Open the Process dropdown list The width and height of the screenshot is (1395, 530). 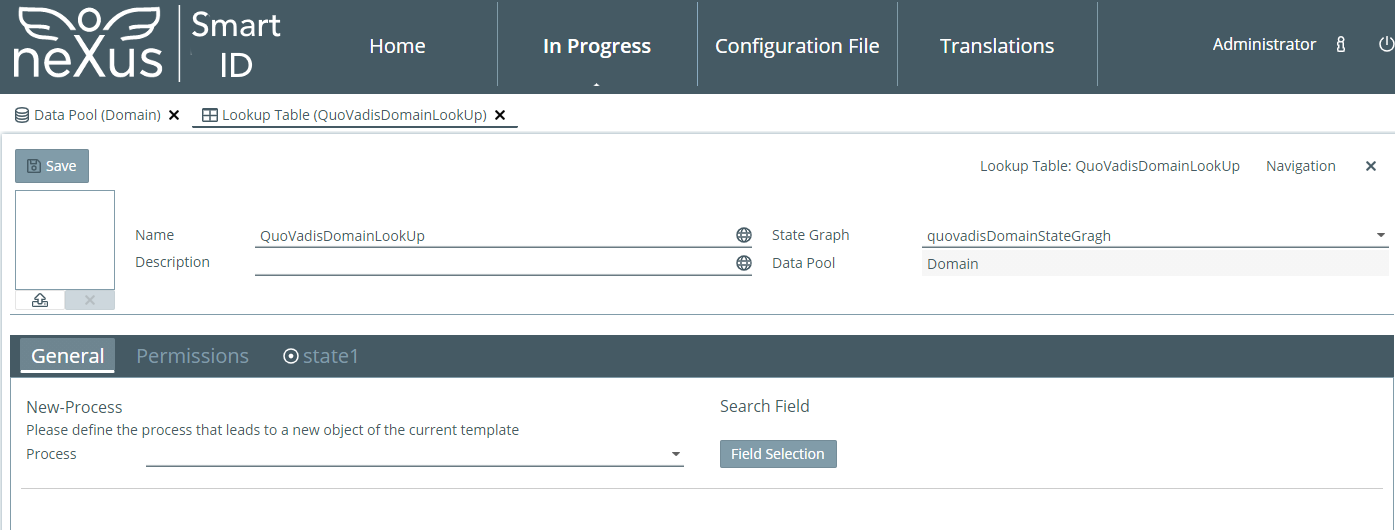(x=676, y=455)
